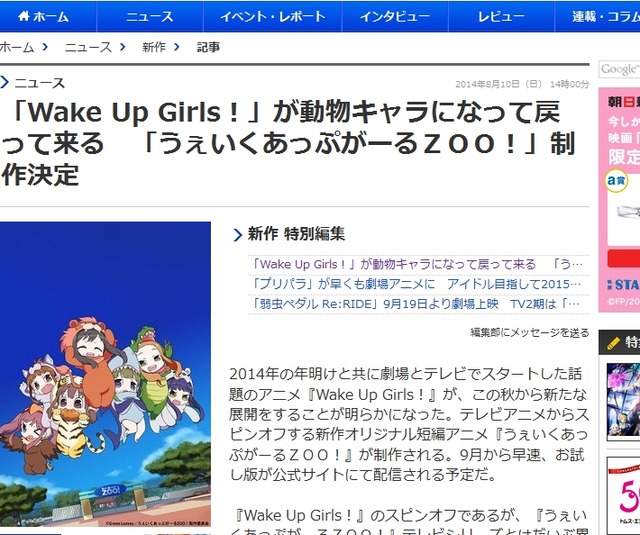Open the related Wake Up Girls 動物キャラ link
This screenshot has height=535, width=640.
click(418, 264)
